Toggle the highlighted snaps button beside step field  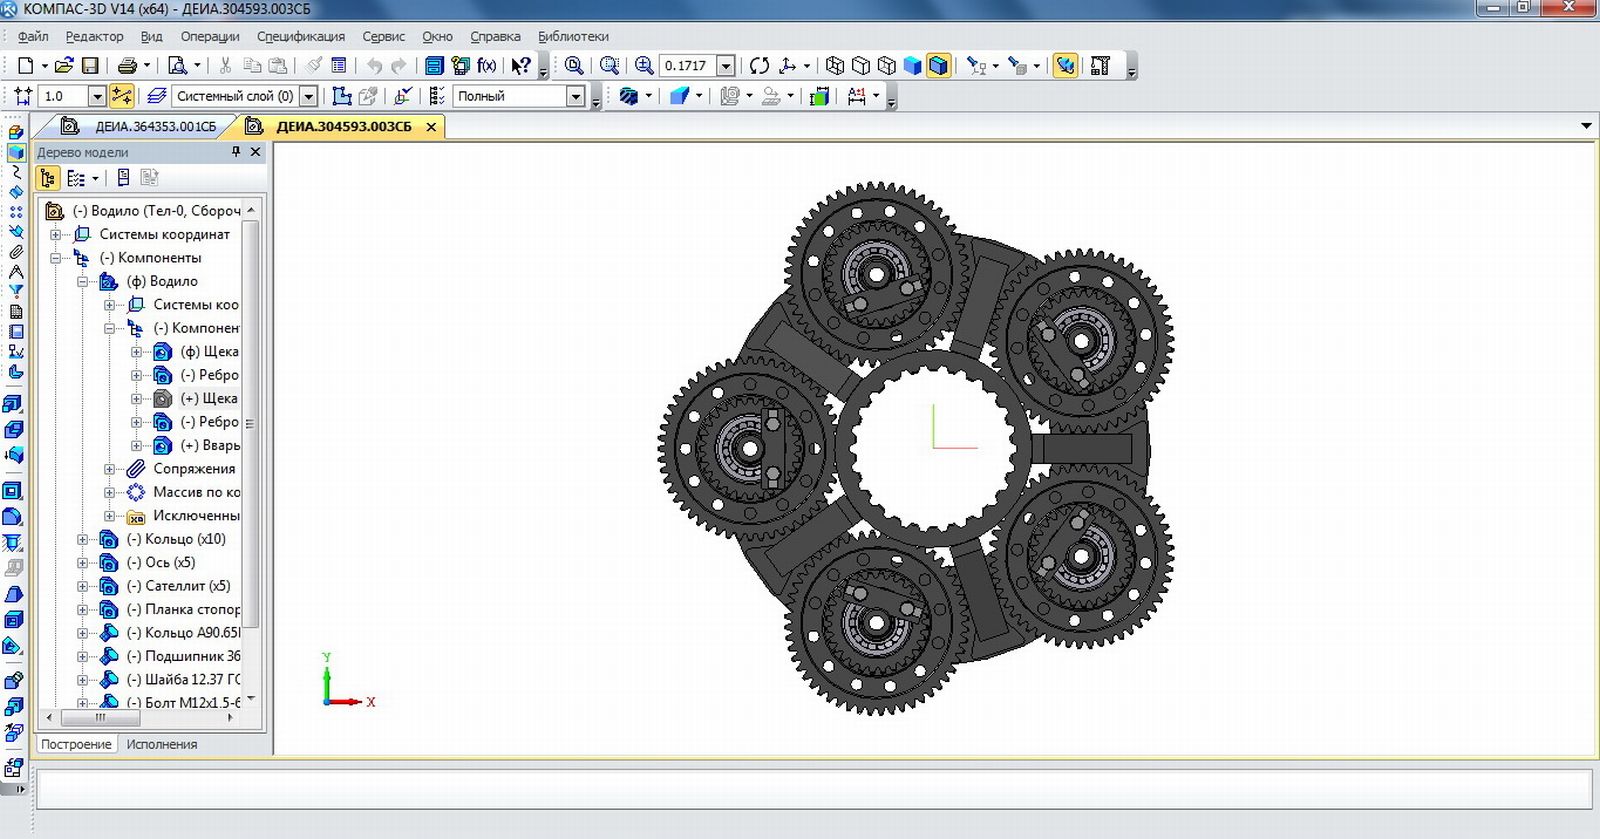pyautogui.click(x=122, y=96)
